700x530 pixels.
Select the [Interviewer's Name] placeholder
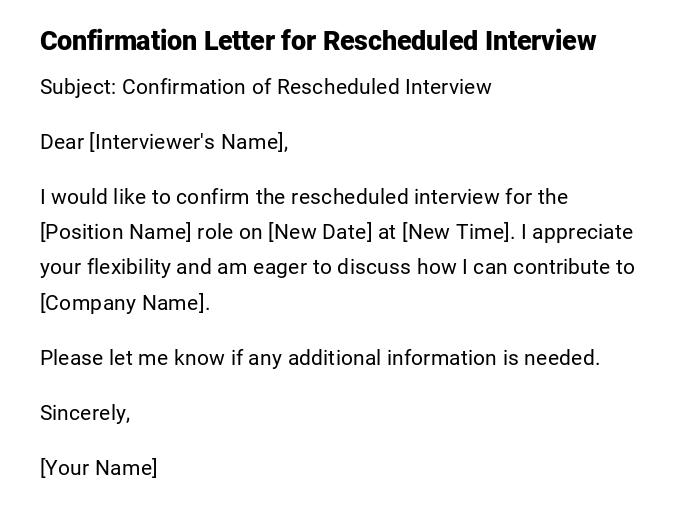(188, 142)
